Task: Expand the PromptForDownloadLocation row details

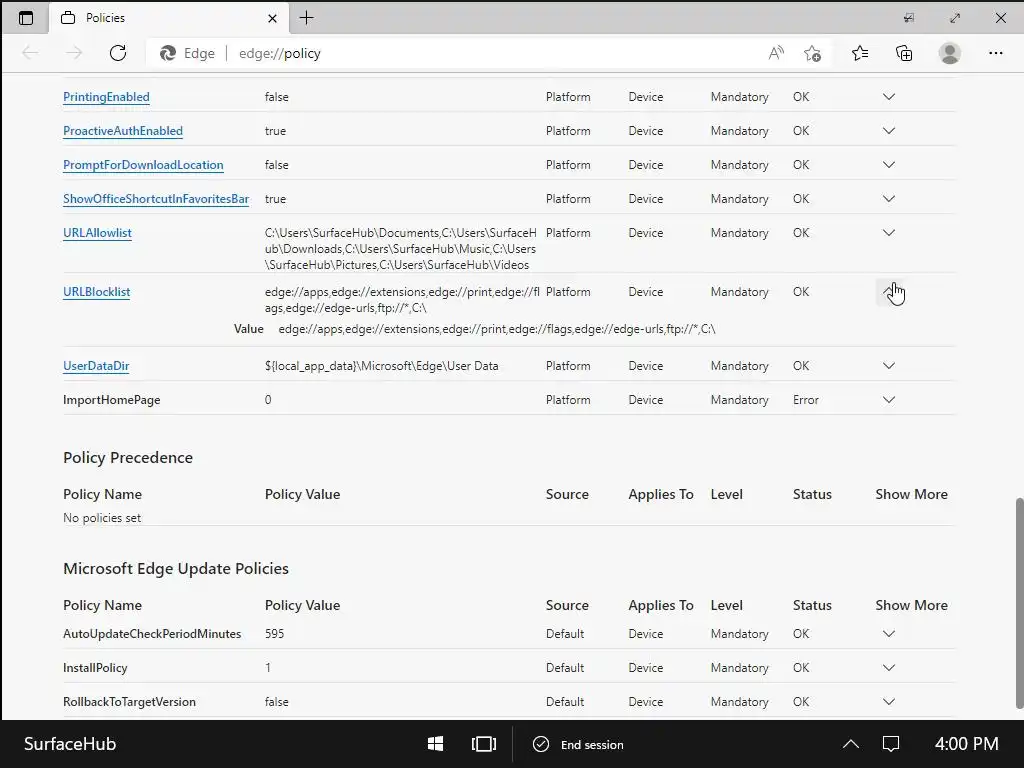Action: point(889,165)
